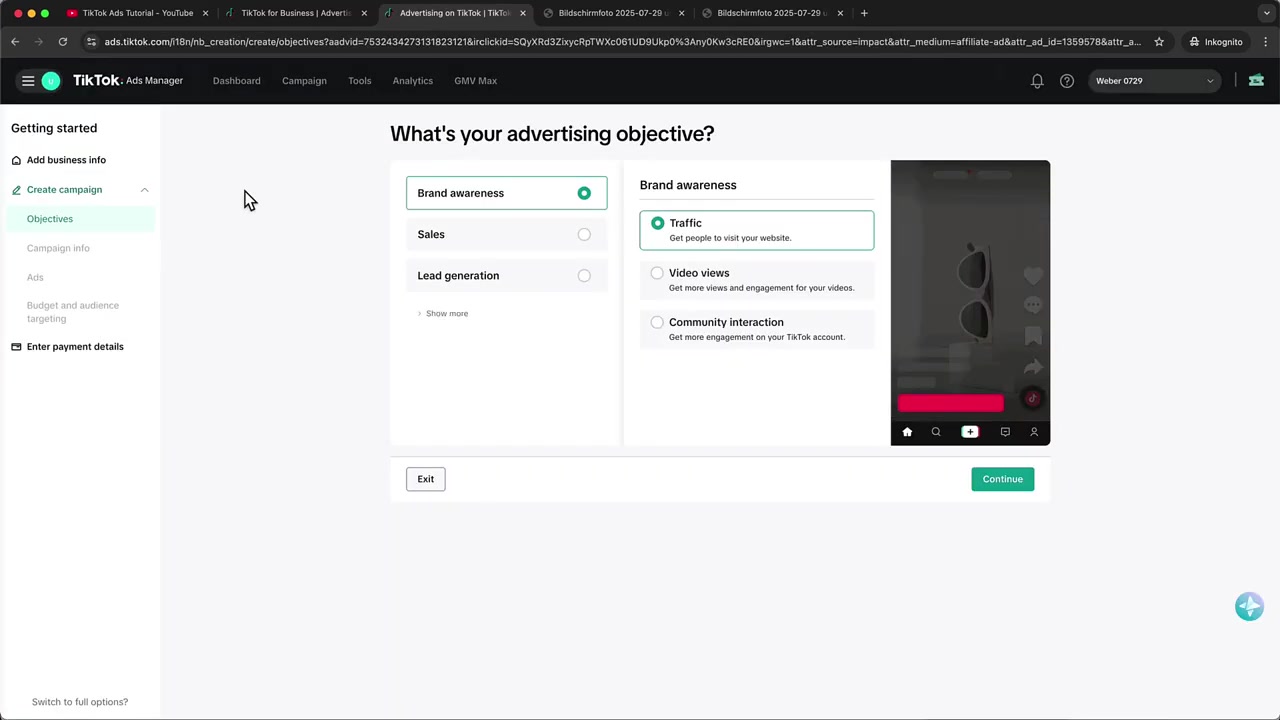This screenshot has height=720, width=1280.
Task: Choose the Video views option
Action: [757, 280]
